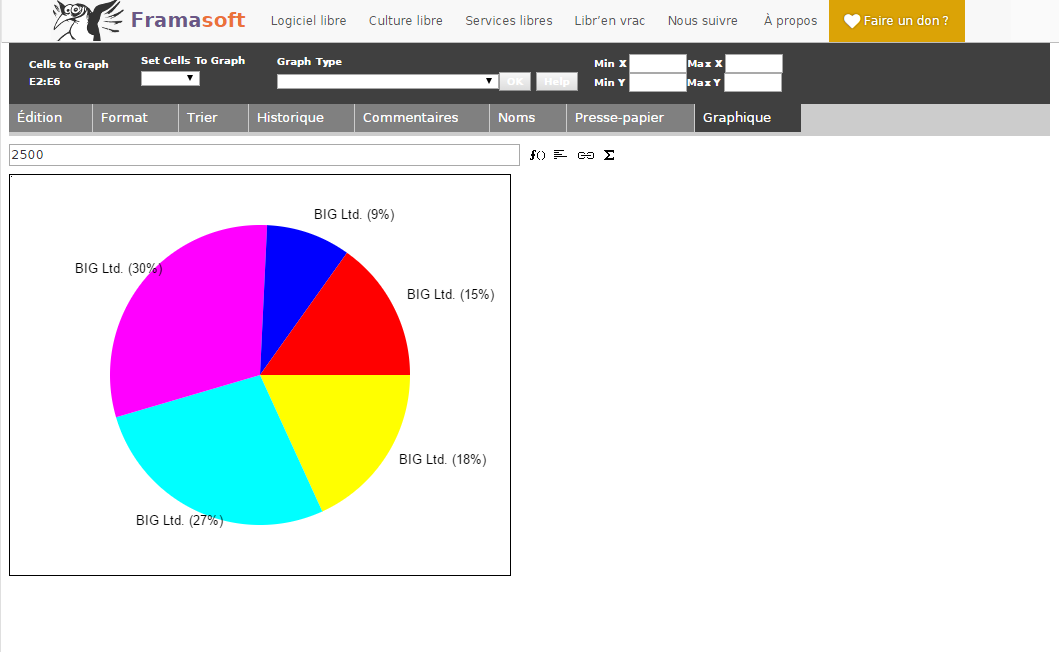Click the Sigma sum icon
The image size is (1059, 652).
point(609,155)
